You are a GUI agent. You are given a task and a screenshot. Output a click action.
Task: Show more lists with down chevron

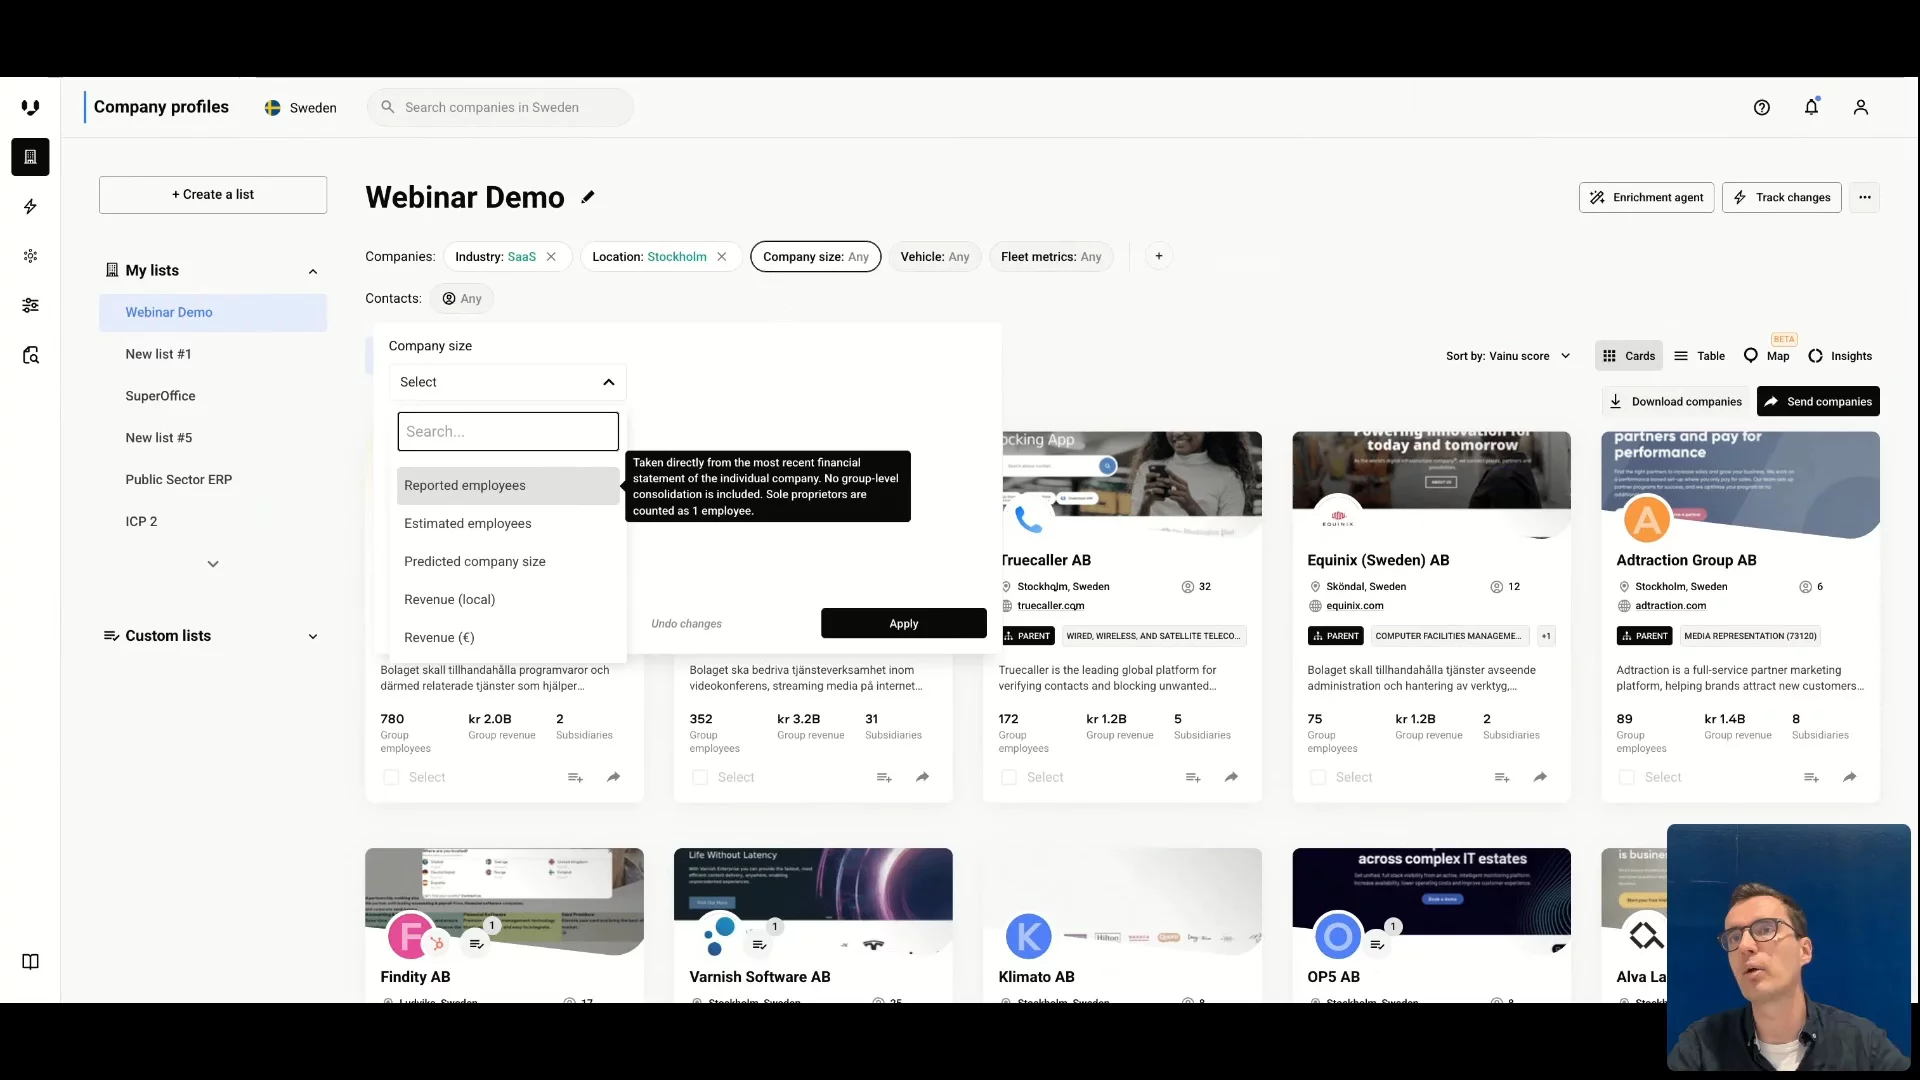pyautogui.click(x=213, y=564)
